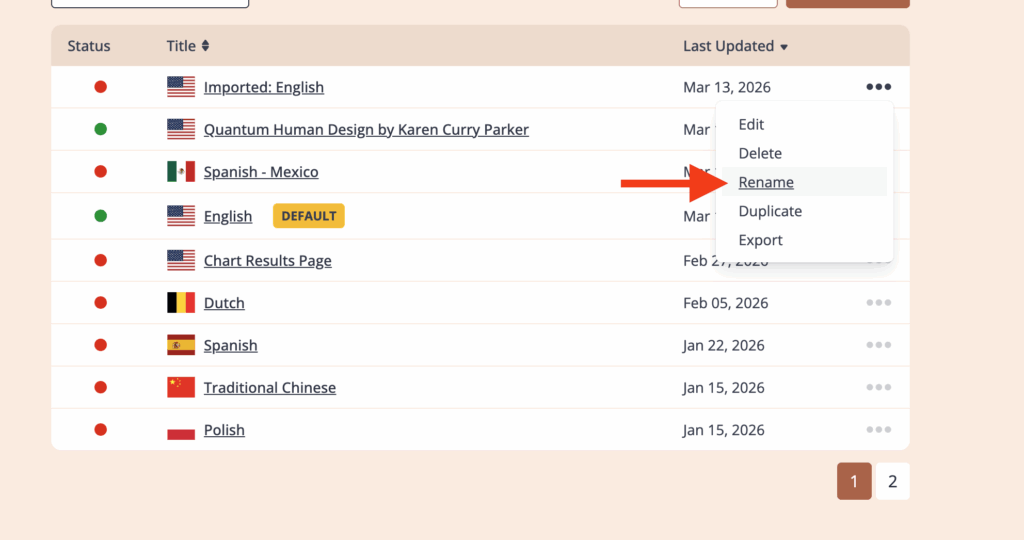Open three-dot menu for Dutch row

tap(878, 303)
